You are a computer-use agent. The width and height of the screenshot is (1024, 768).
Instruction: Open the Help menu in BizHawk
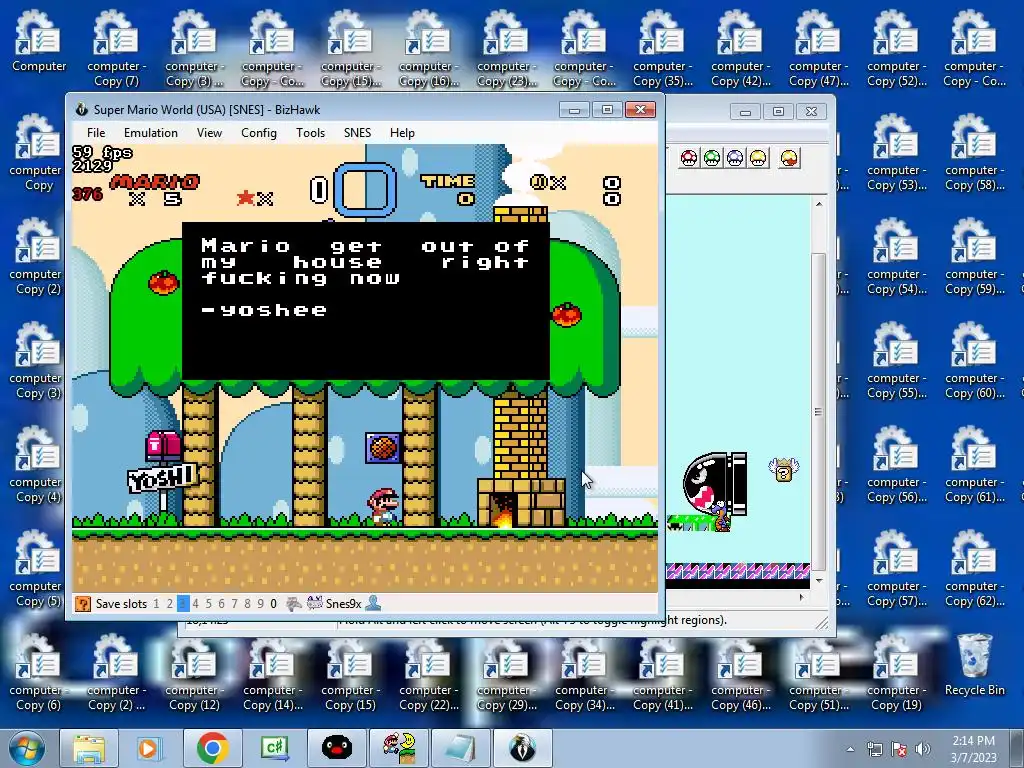coord(402,133)
